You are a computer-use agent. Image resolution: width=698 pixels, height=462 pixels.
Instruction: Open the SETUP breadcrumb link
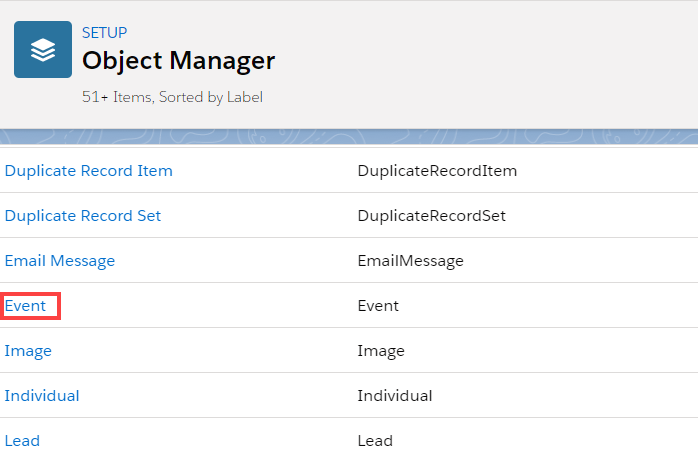coord(105,32)
